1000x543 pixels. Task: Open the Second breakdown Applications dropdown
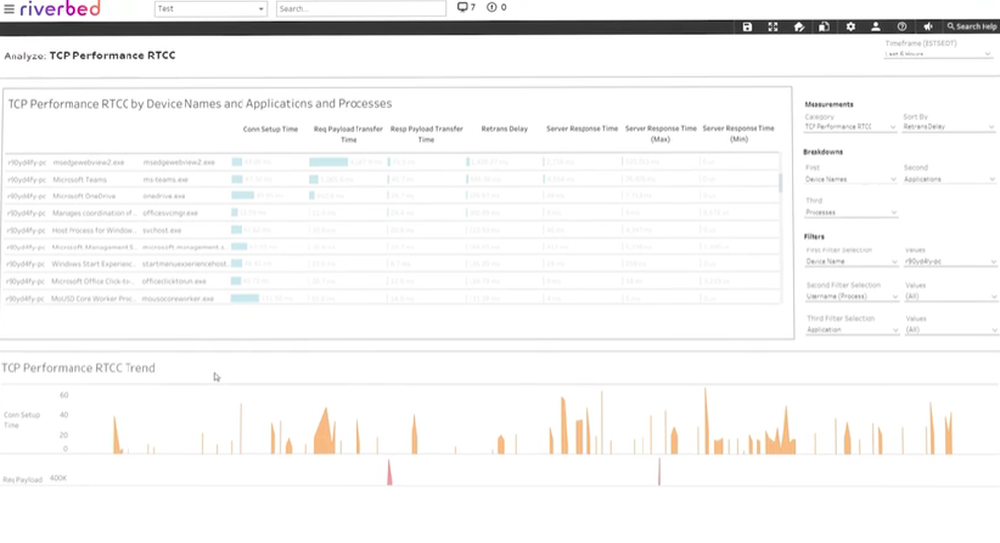(949, 179)
